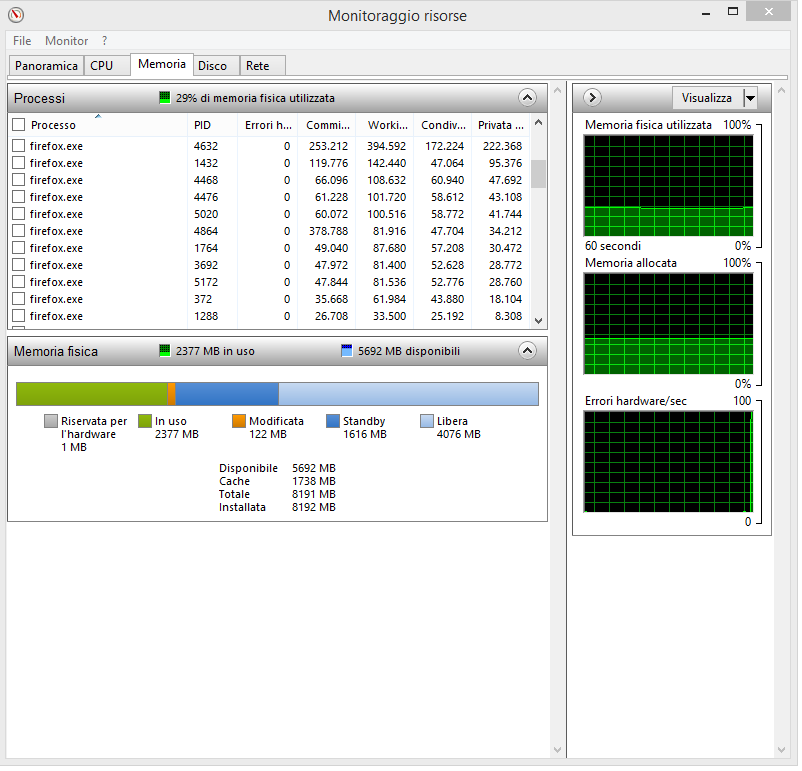Select the Memoria tab
The image size is (802, 771).
tap(163, 64)
